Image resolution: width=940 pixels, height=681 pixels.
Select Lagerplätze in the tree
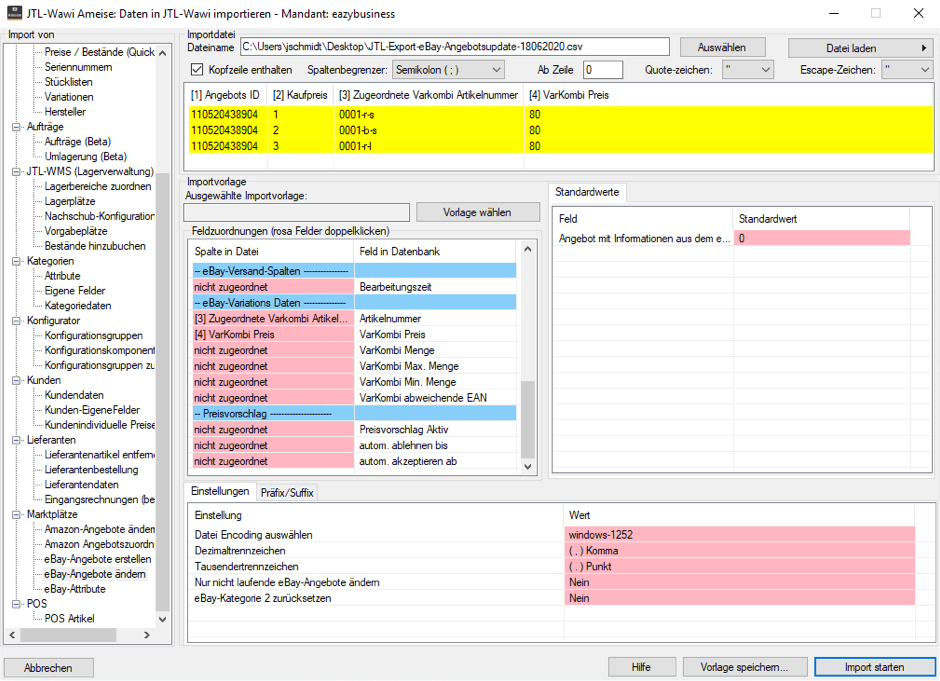70,201
